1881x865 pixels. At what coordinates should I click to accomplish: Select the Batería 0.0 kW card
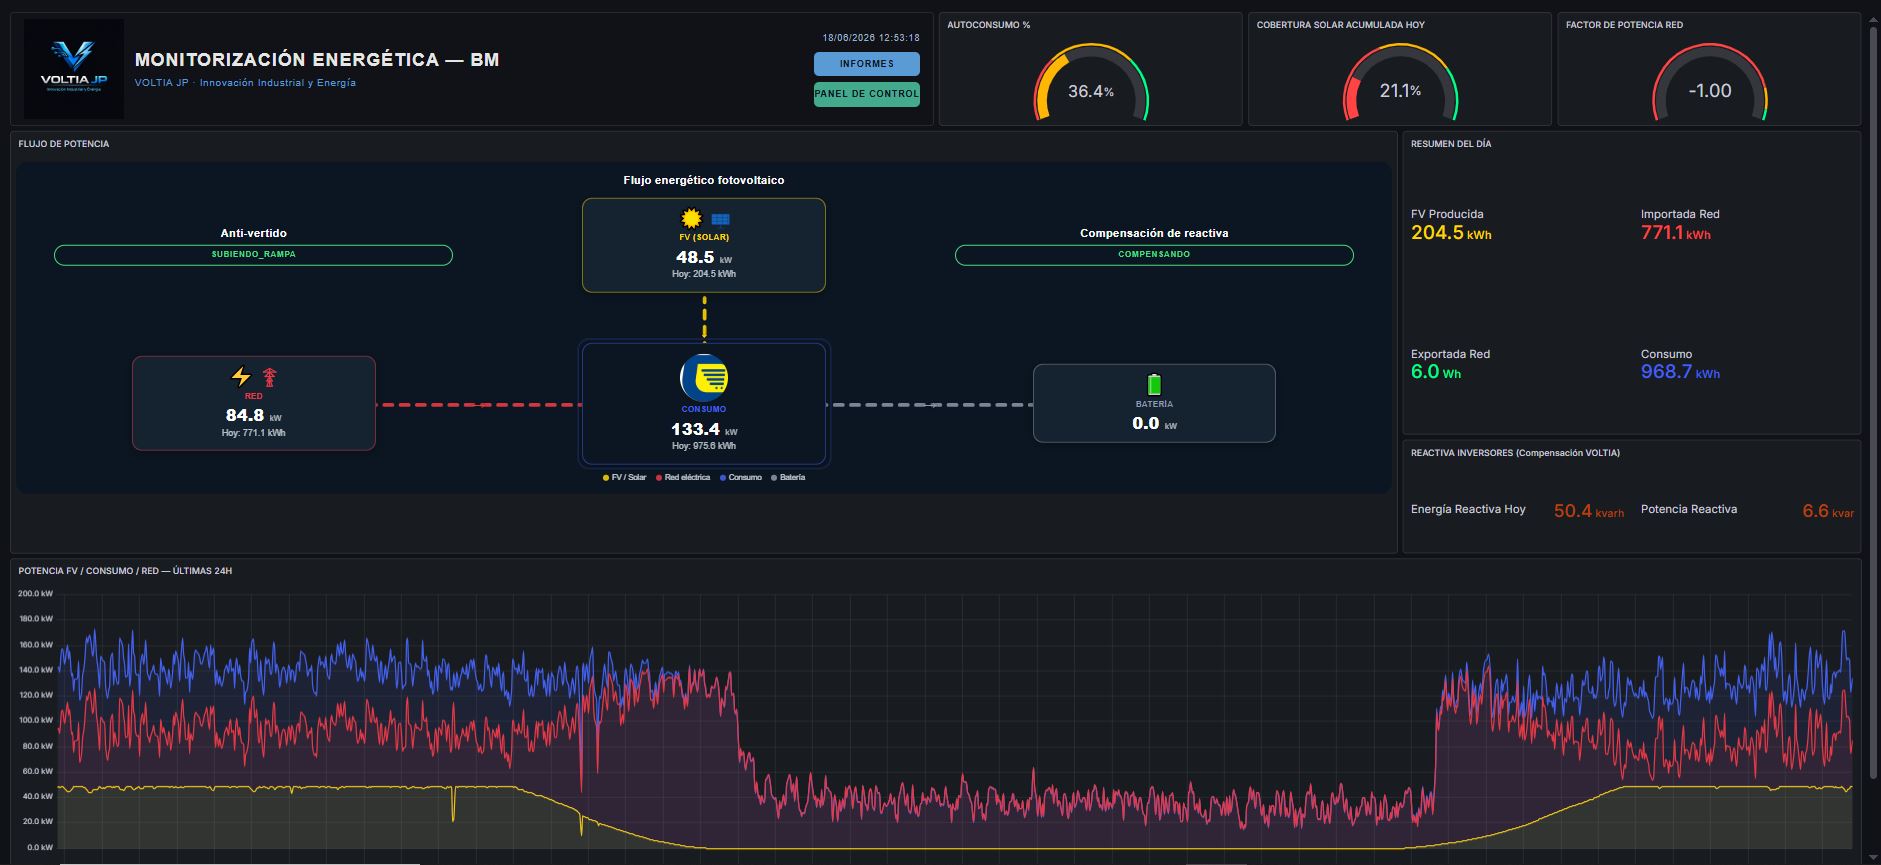(x=1154, y=403)
